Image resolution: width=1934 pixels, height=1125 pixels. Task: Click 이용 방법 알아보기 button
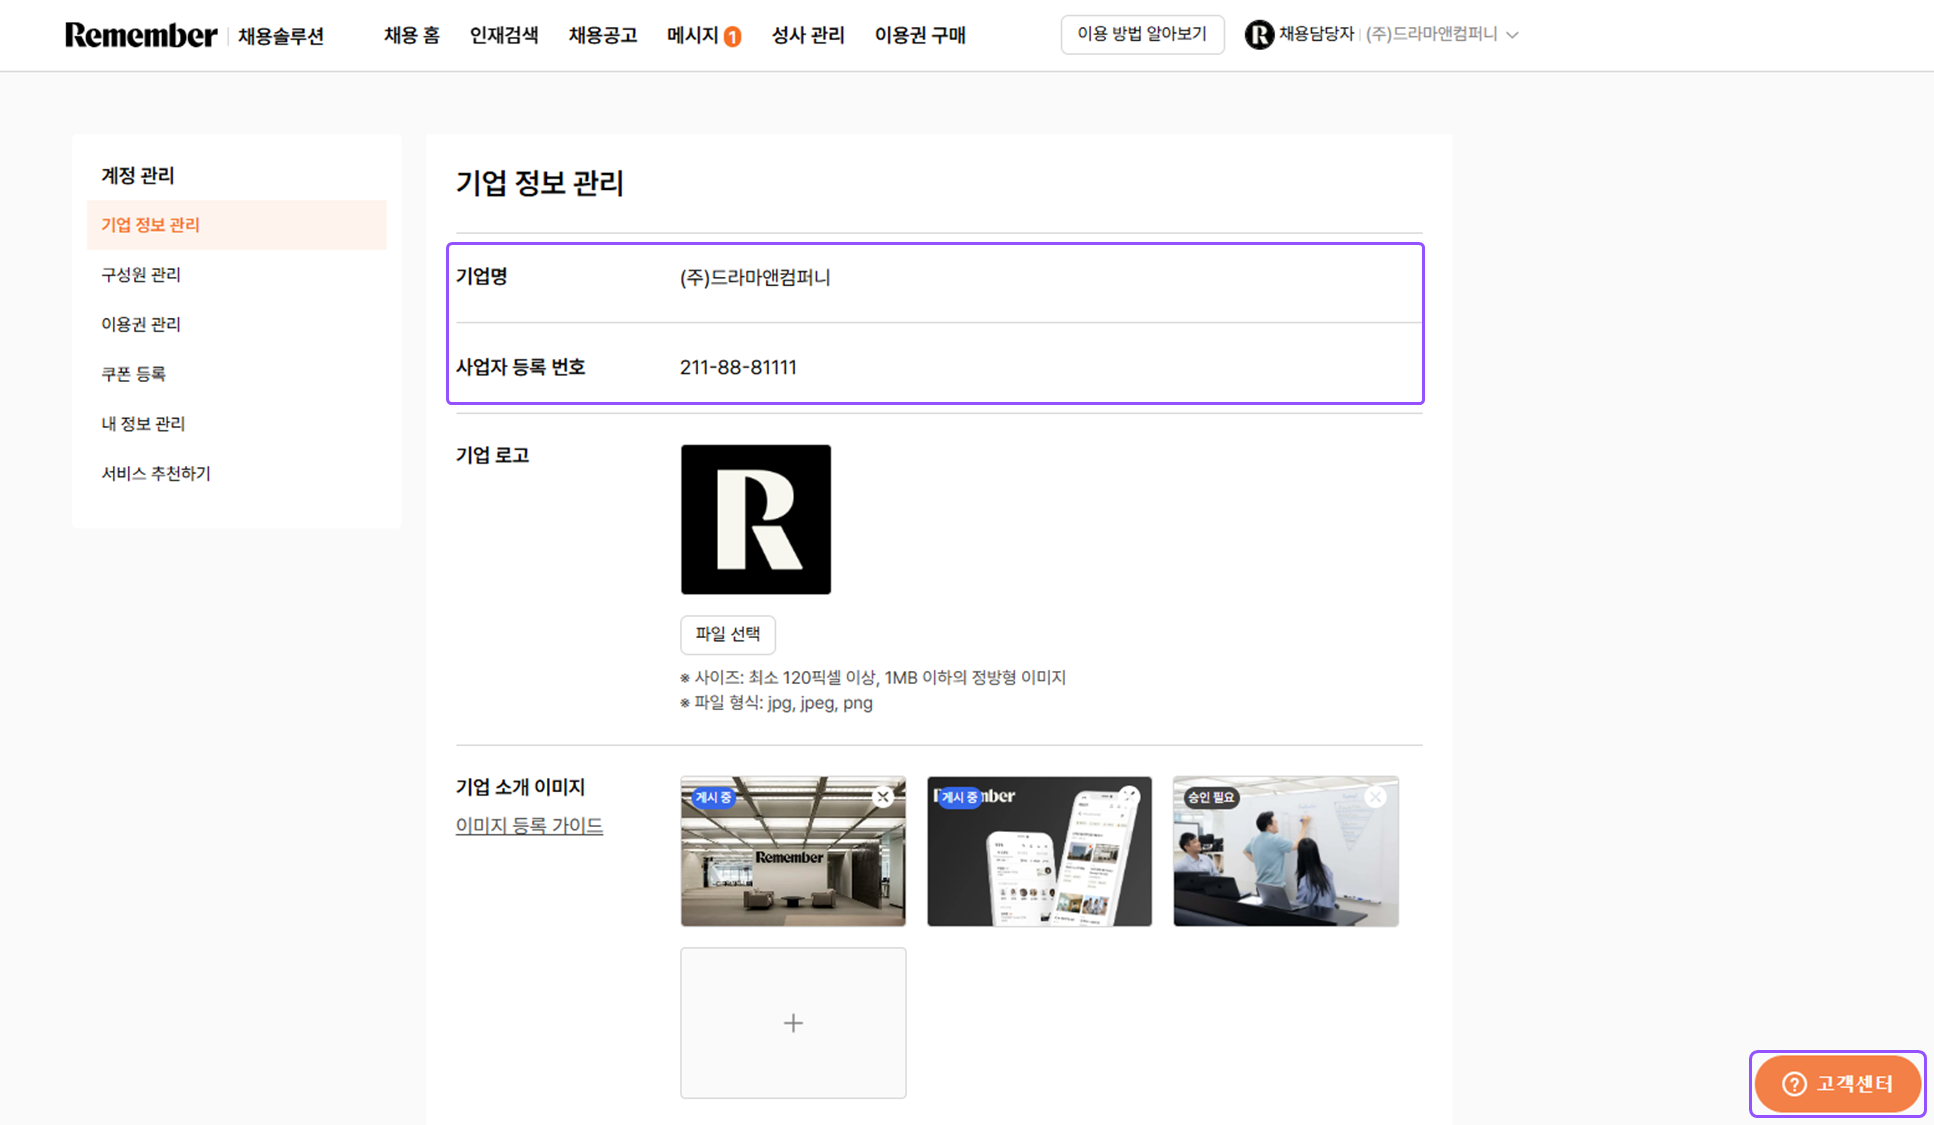(1142, 34)
